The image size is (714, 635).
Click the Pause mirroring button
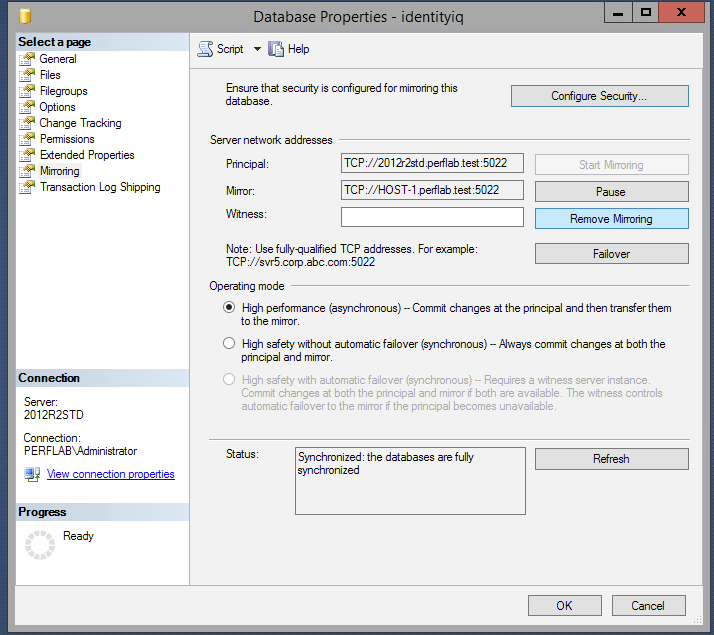pyautogui.click(x=611, y=192)
